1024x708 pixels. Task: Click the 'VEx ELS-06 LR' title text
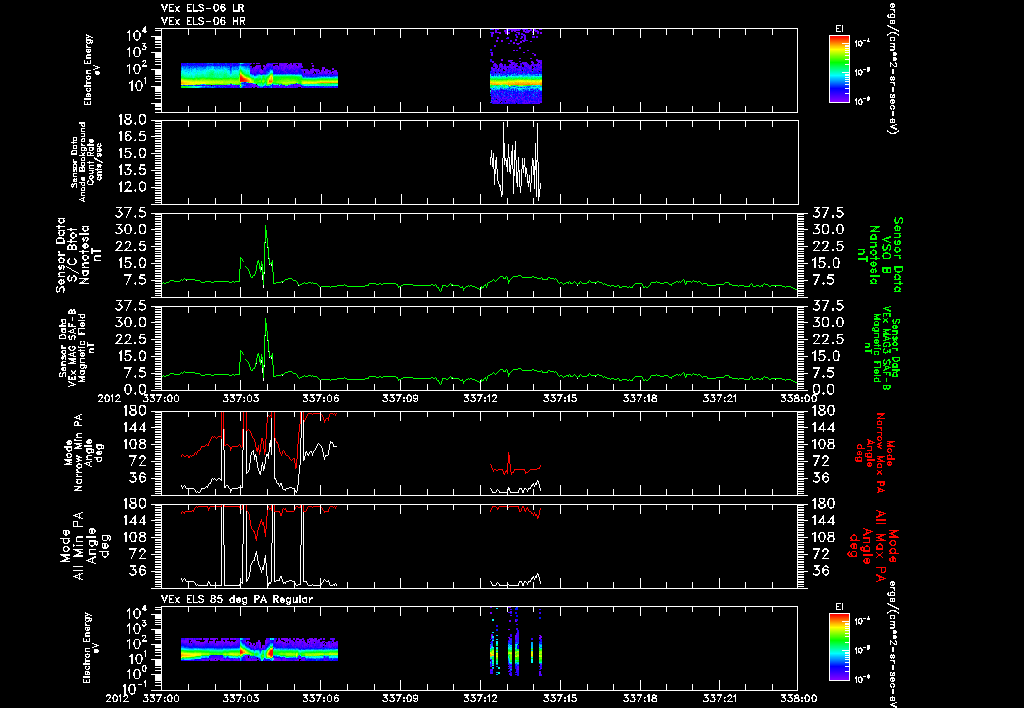202,8
